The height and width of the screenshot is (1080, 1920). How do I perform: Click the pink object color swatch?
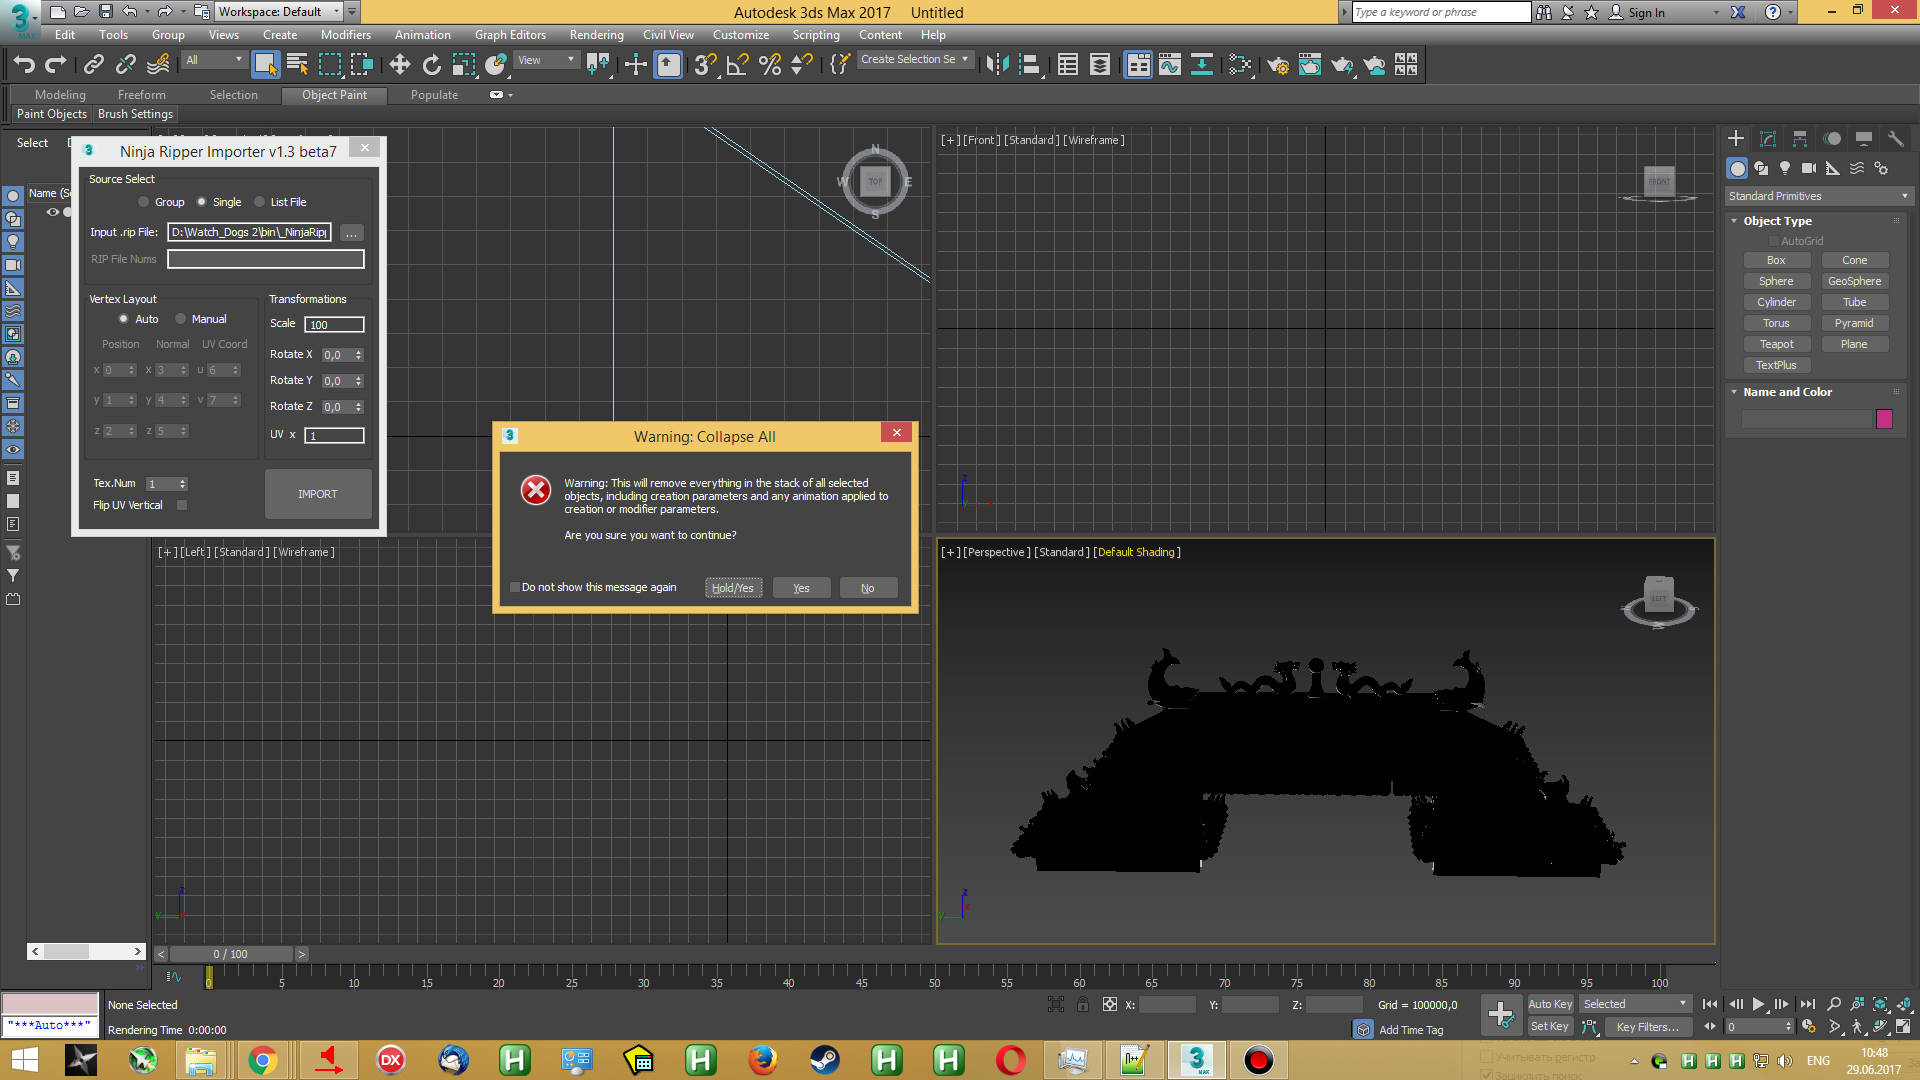click(x=1884, y=419)
